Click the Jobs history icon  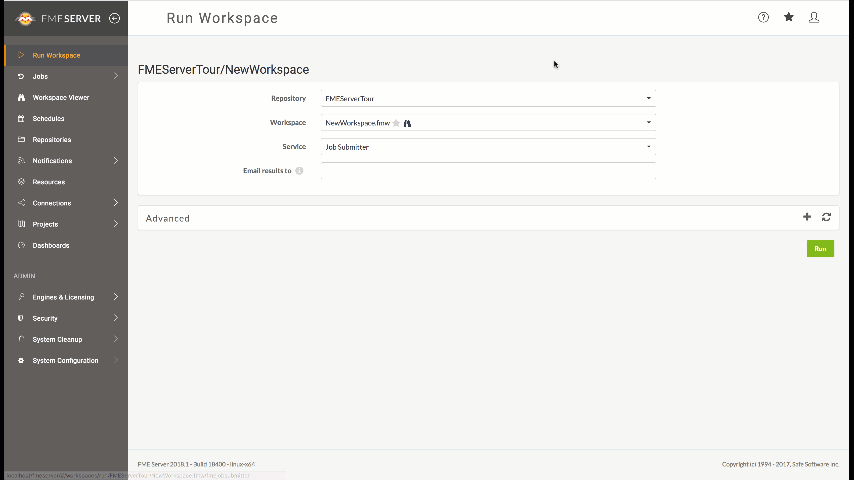click(x=21, y=76)
